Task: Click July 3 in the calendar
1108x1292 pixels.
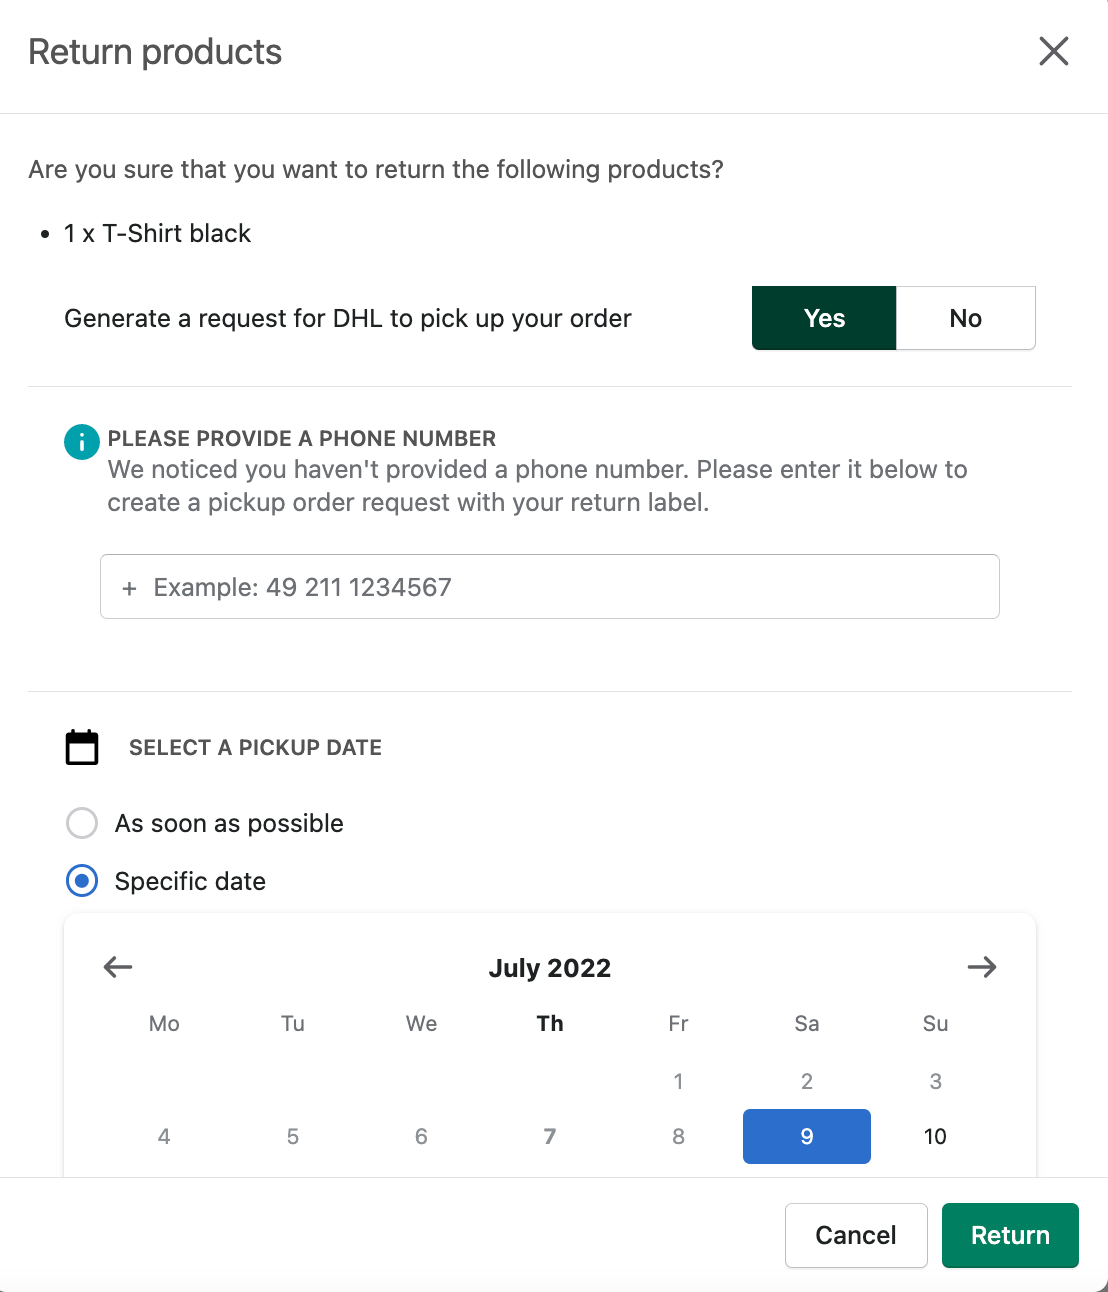Action: [x=935, y=1081]
